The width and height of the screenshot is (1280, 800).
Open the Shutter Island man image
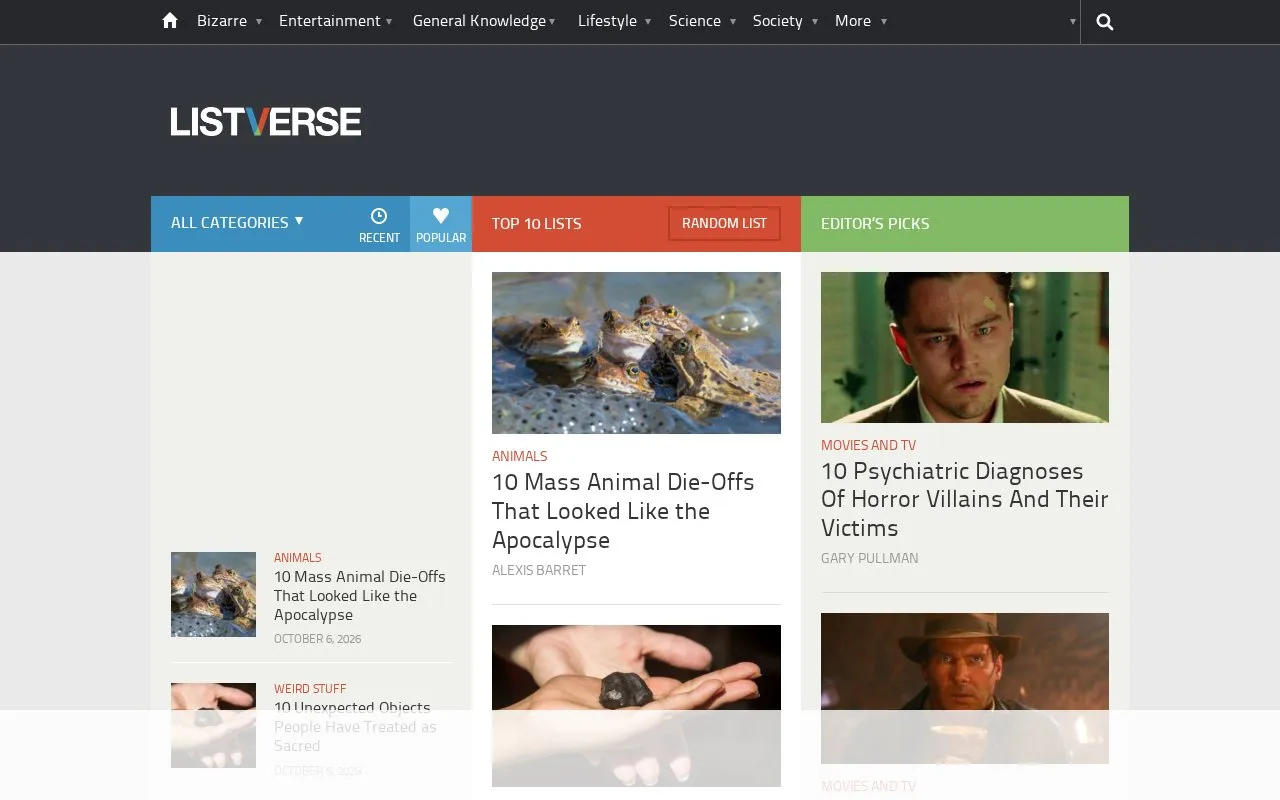[965, 347]
